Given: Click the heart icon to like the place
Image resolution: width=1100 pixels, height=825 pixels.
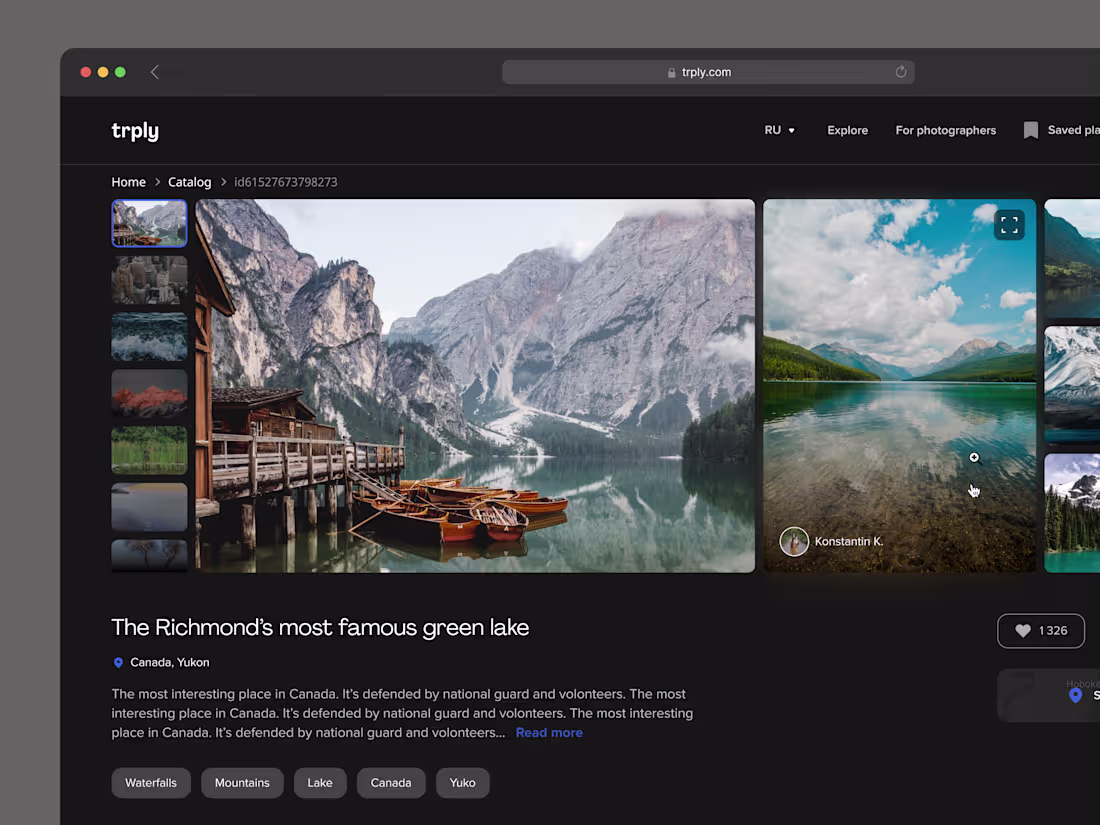Looking at the screenshot, I should click(x=1022, y=630).
